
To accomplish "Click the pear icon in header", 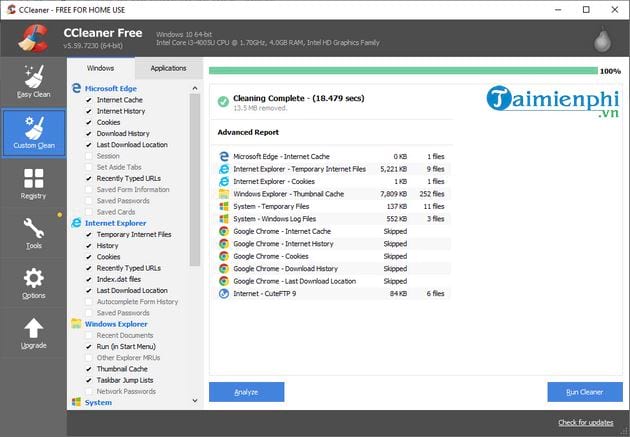I will coord(602,39).
